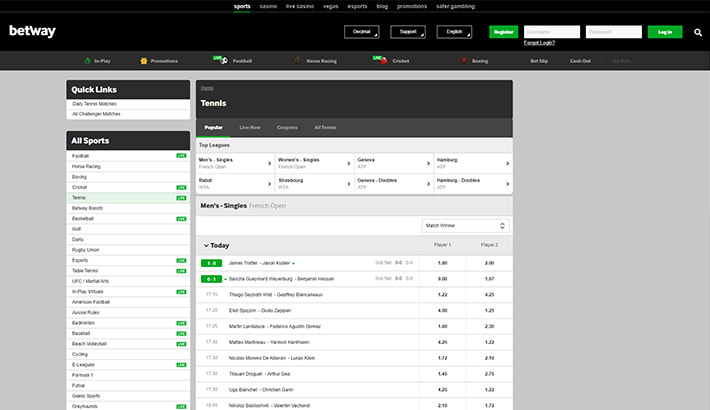Image resolution: width=710 pixels, height=410 pixels.
Task: Click the live badge beside Badminton
Action: pos(181,323)
